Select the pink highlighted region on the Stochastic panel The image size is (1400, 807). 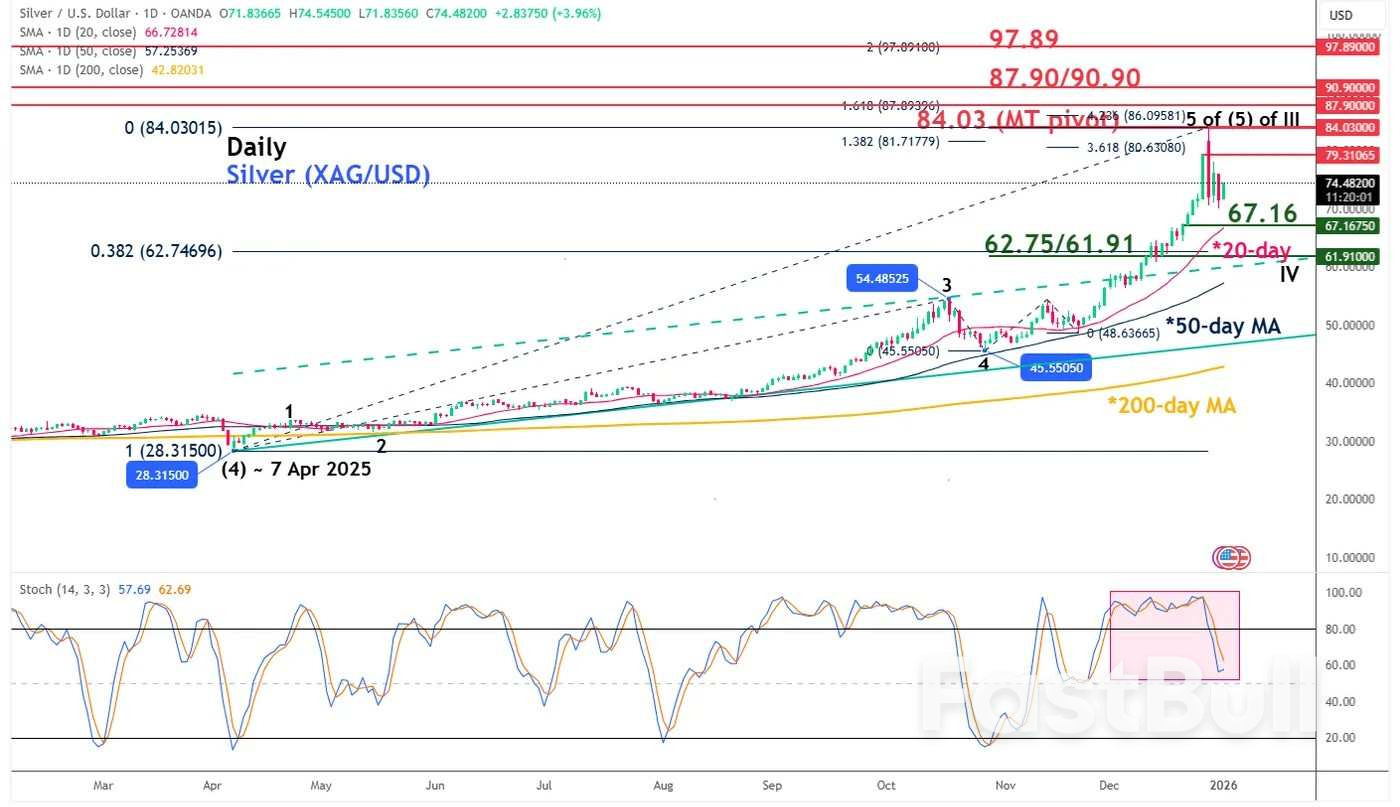(x=1174, y=634)
